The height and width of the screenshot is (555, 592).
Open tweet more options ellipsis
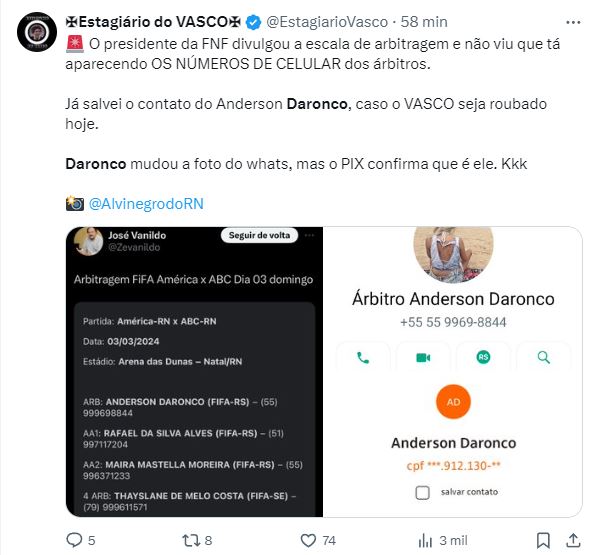(x=573, y=22)
